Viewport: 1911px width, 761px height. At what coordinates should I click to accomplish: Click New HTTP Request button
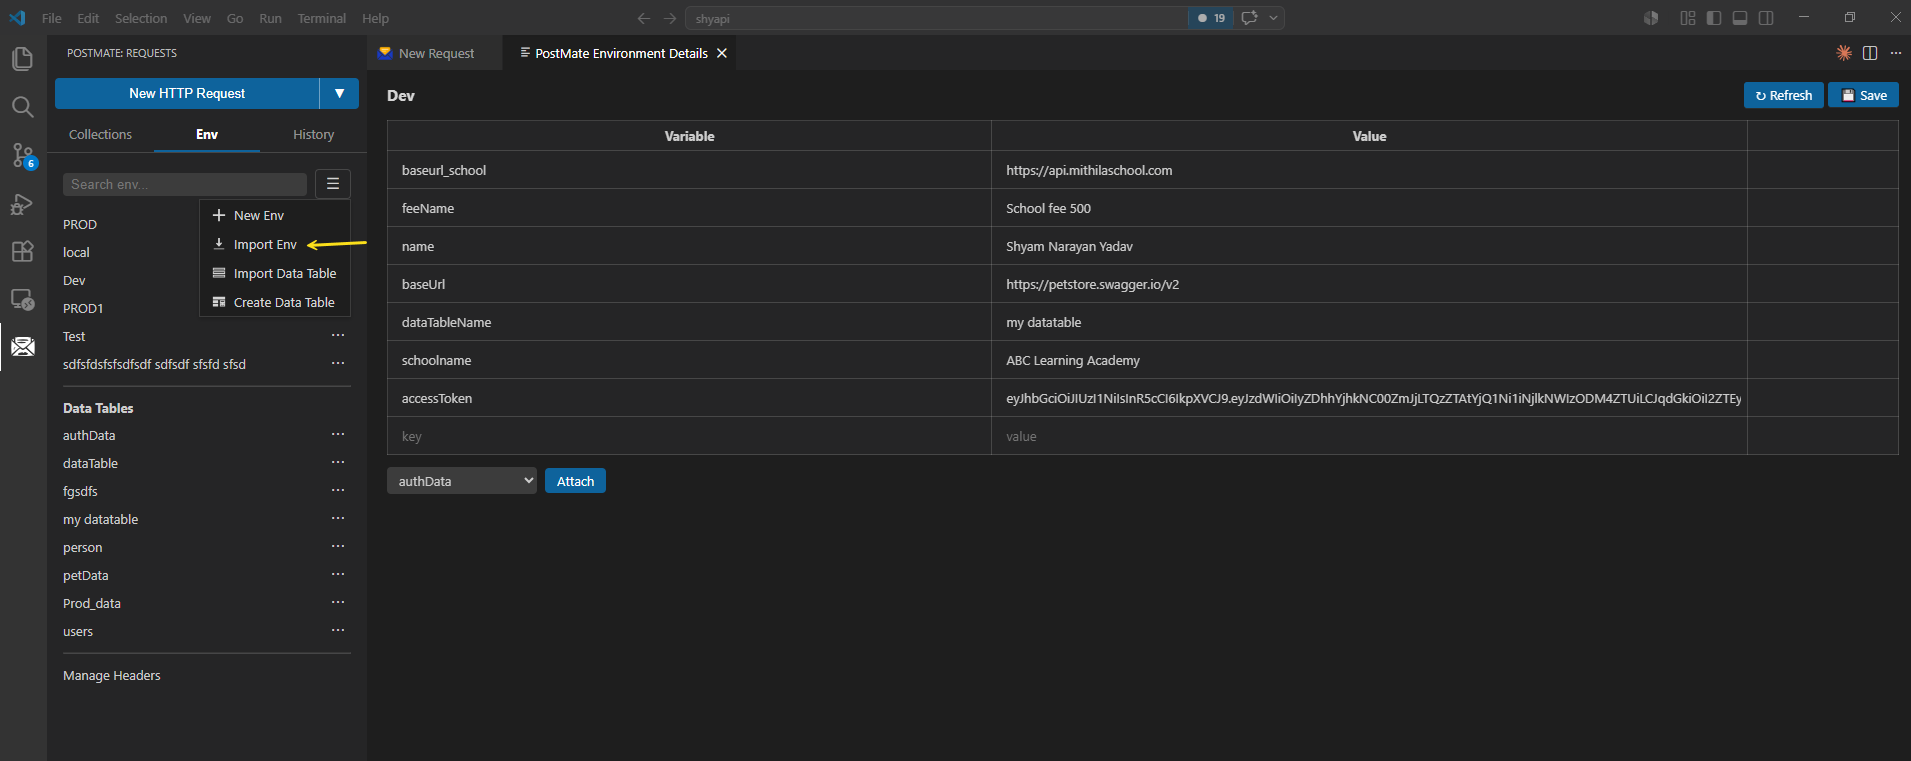tap(187, 93)
